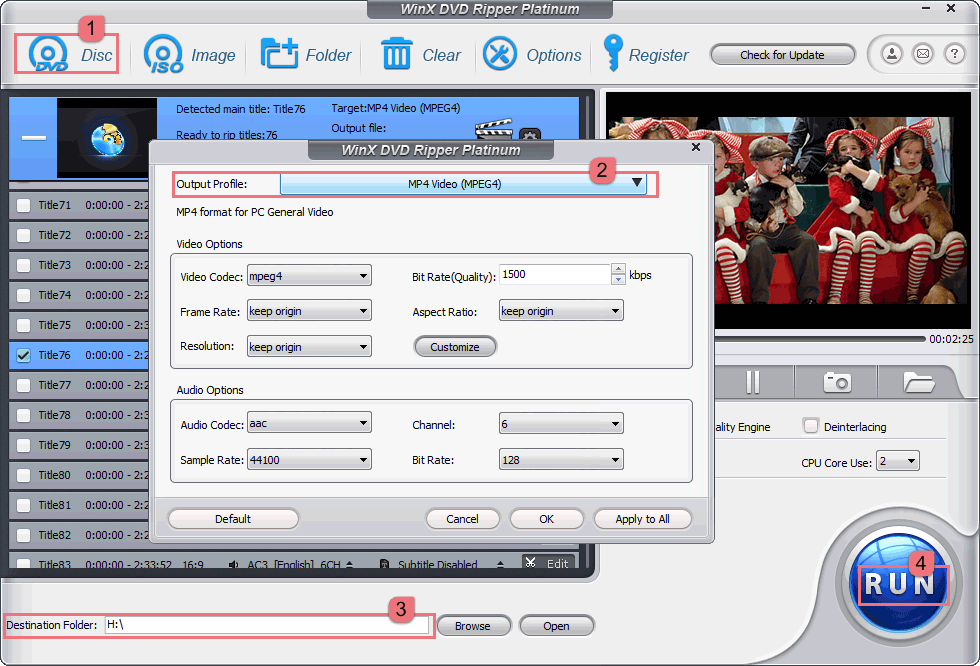Click the Destination Folder path field

tap(266, 625)
